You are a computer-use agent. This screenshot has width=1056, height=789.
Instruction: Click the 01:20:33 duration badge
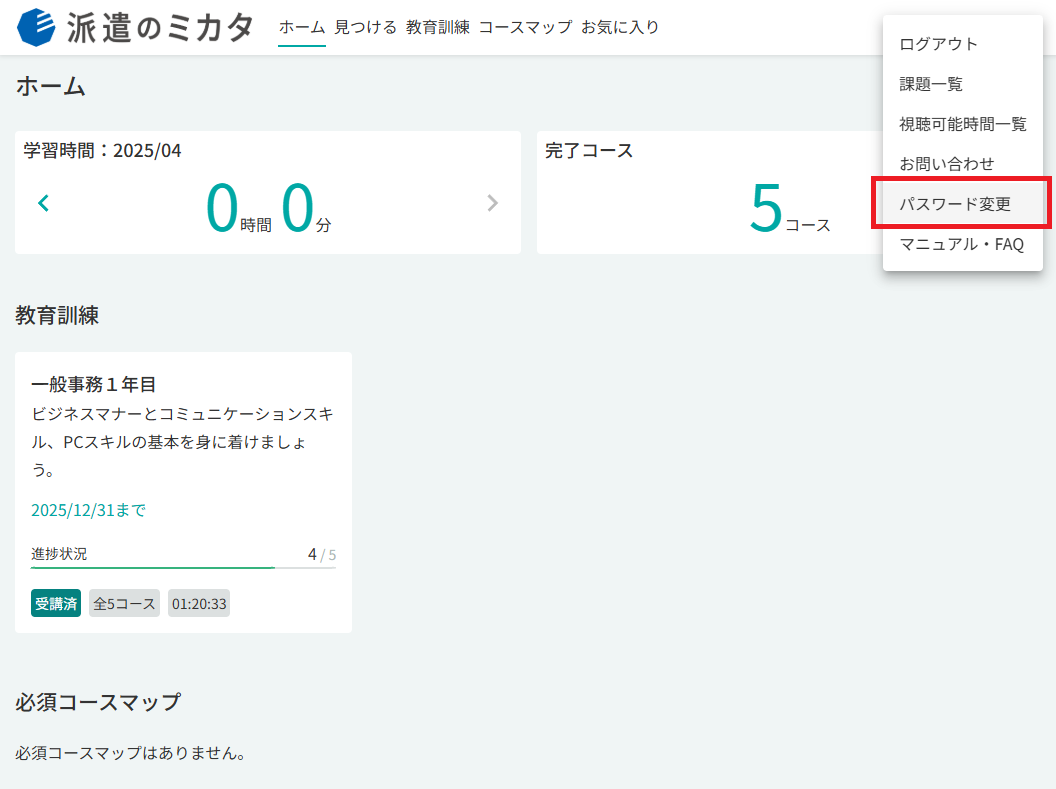pos(199,603)
